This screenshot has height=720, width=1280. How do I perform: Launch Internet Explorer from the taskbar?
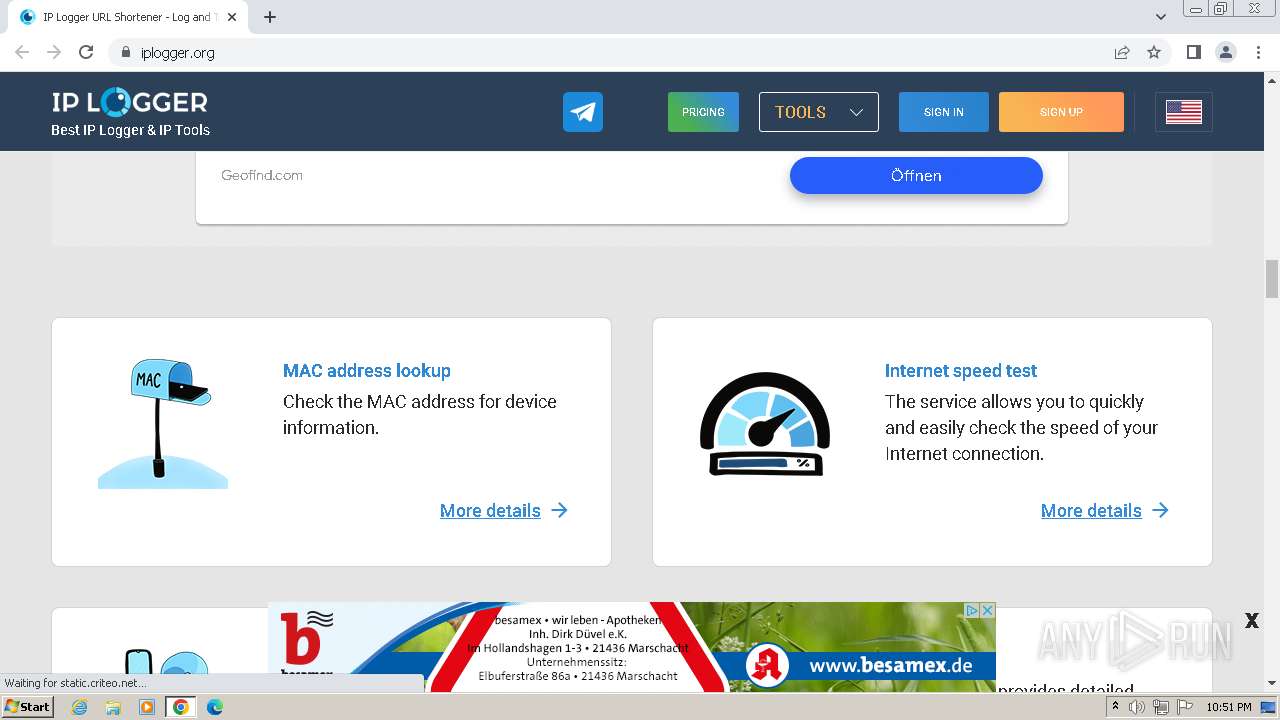click(80, 706)
